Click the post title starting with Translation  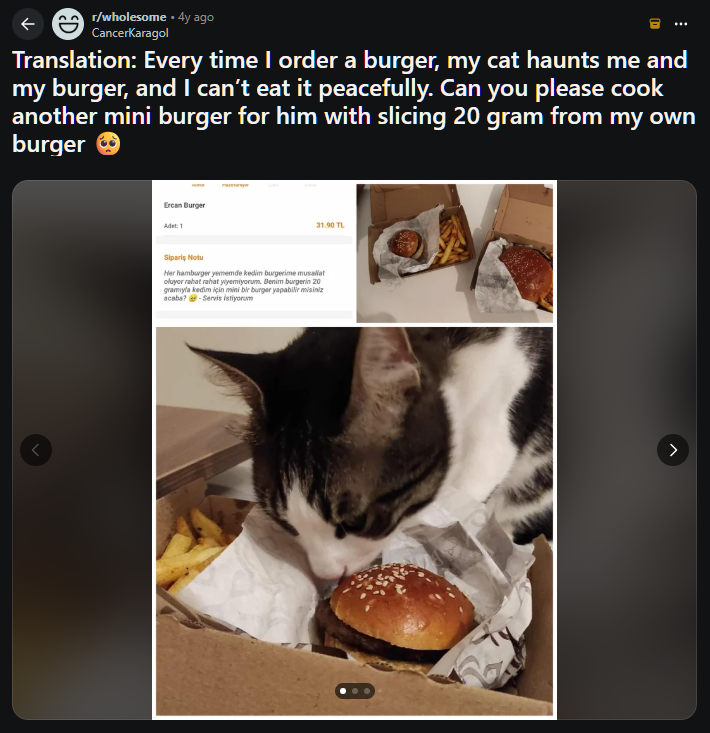tap(354, 102)
